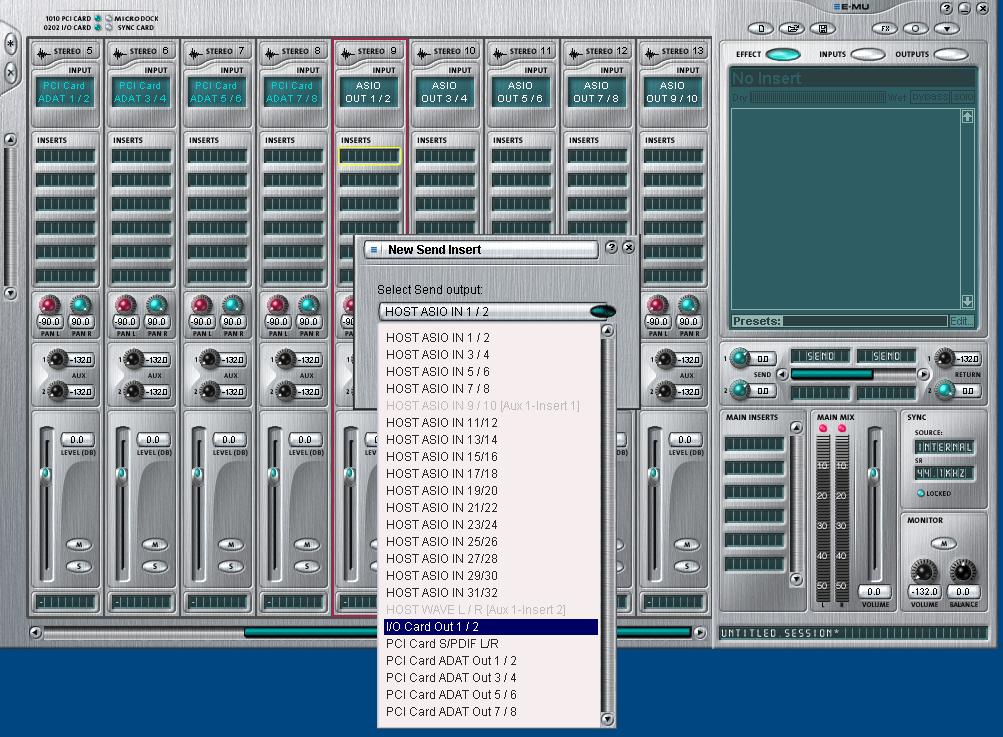This screenshot has width=1003, height=737.
Task: Click Monitor Balance knob
Action: pyautogui.click(x=963, y=571)
